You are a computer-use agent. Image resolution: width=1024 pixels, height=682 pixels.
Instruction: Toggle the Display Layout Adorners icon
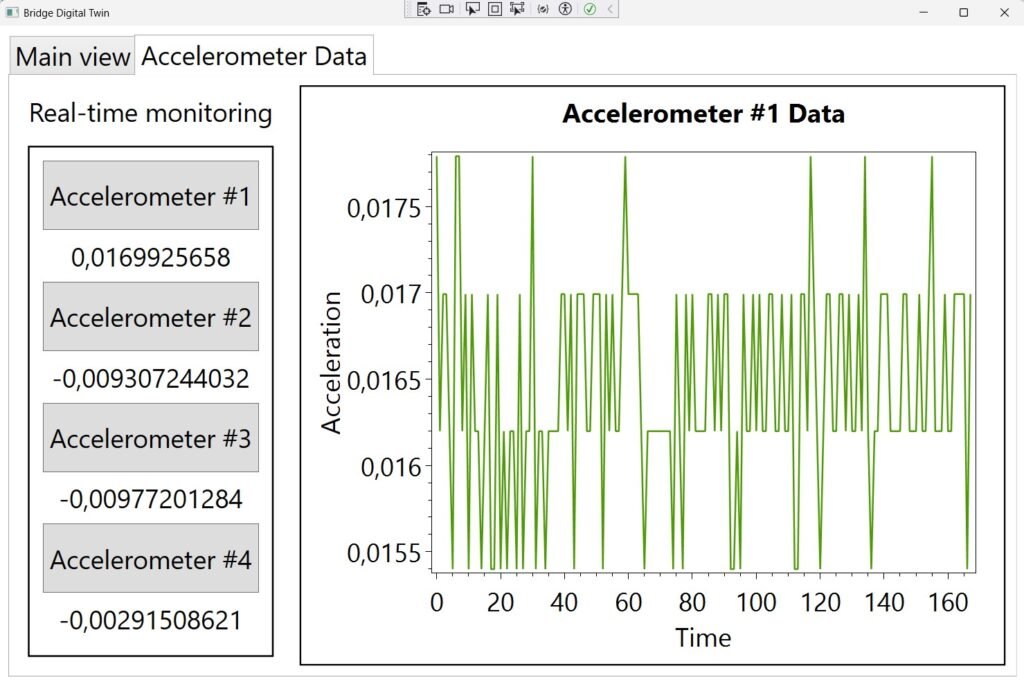point(494,9)
